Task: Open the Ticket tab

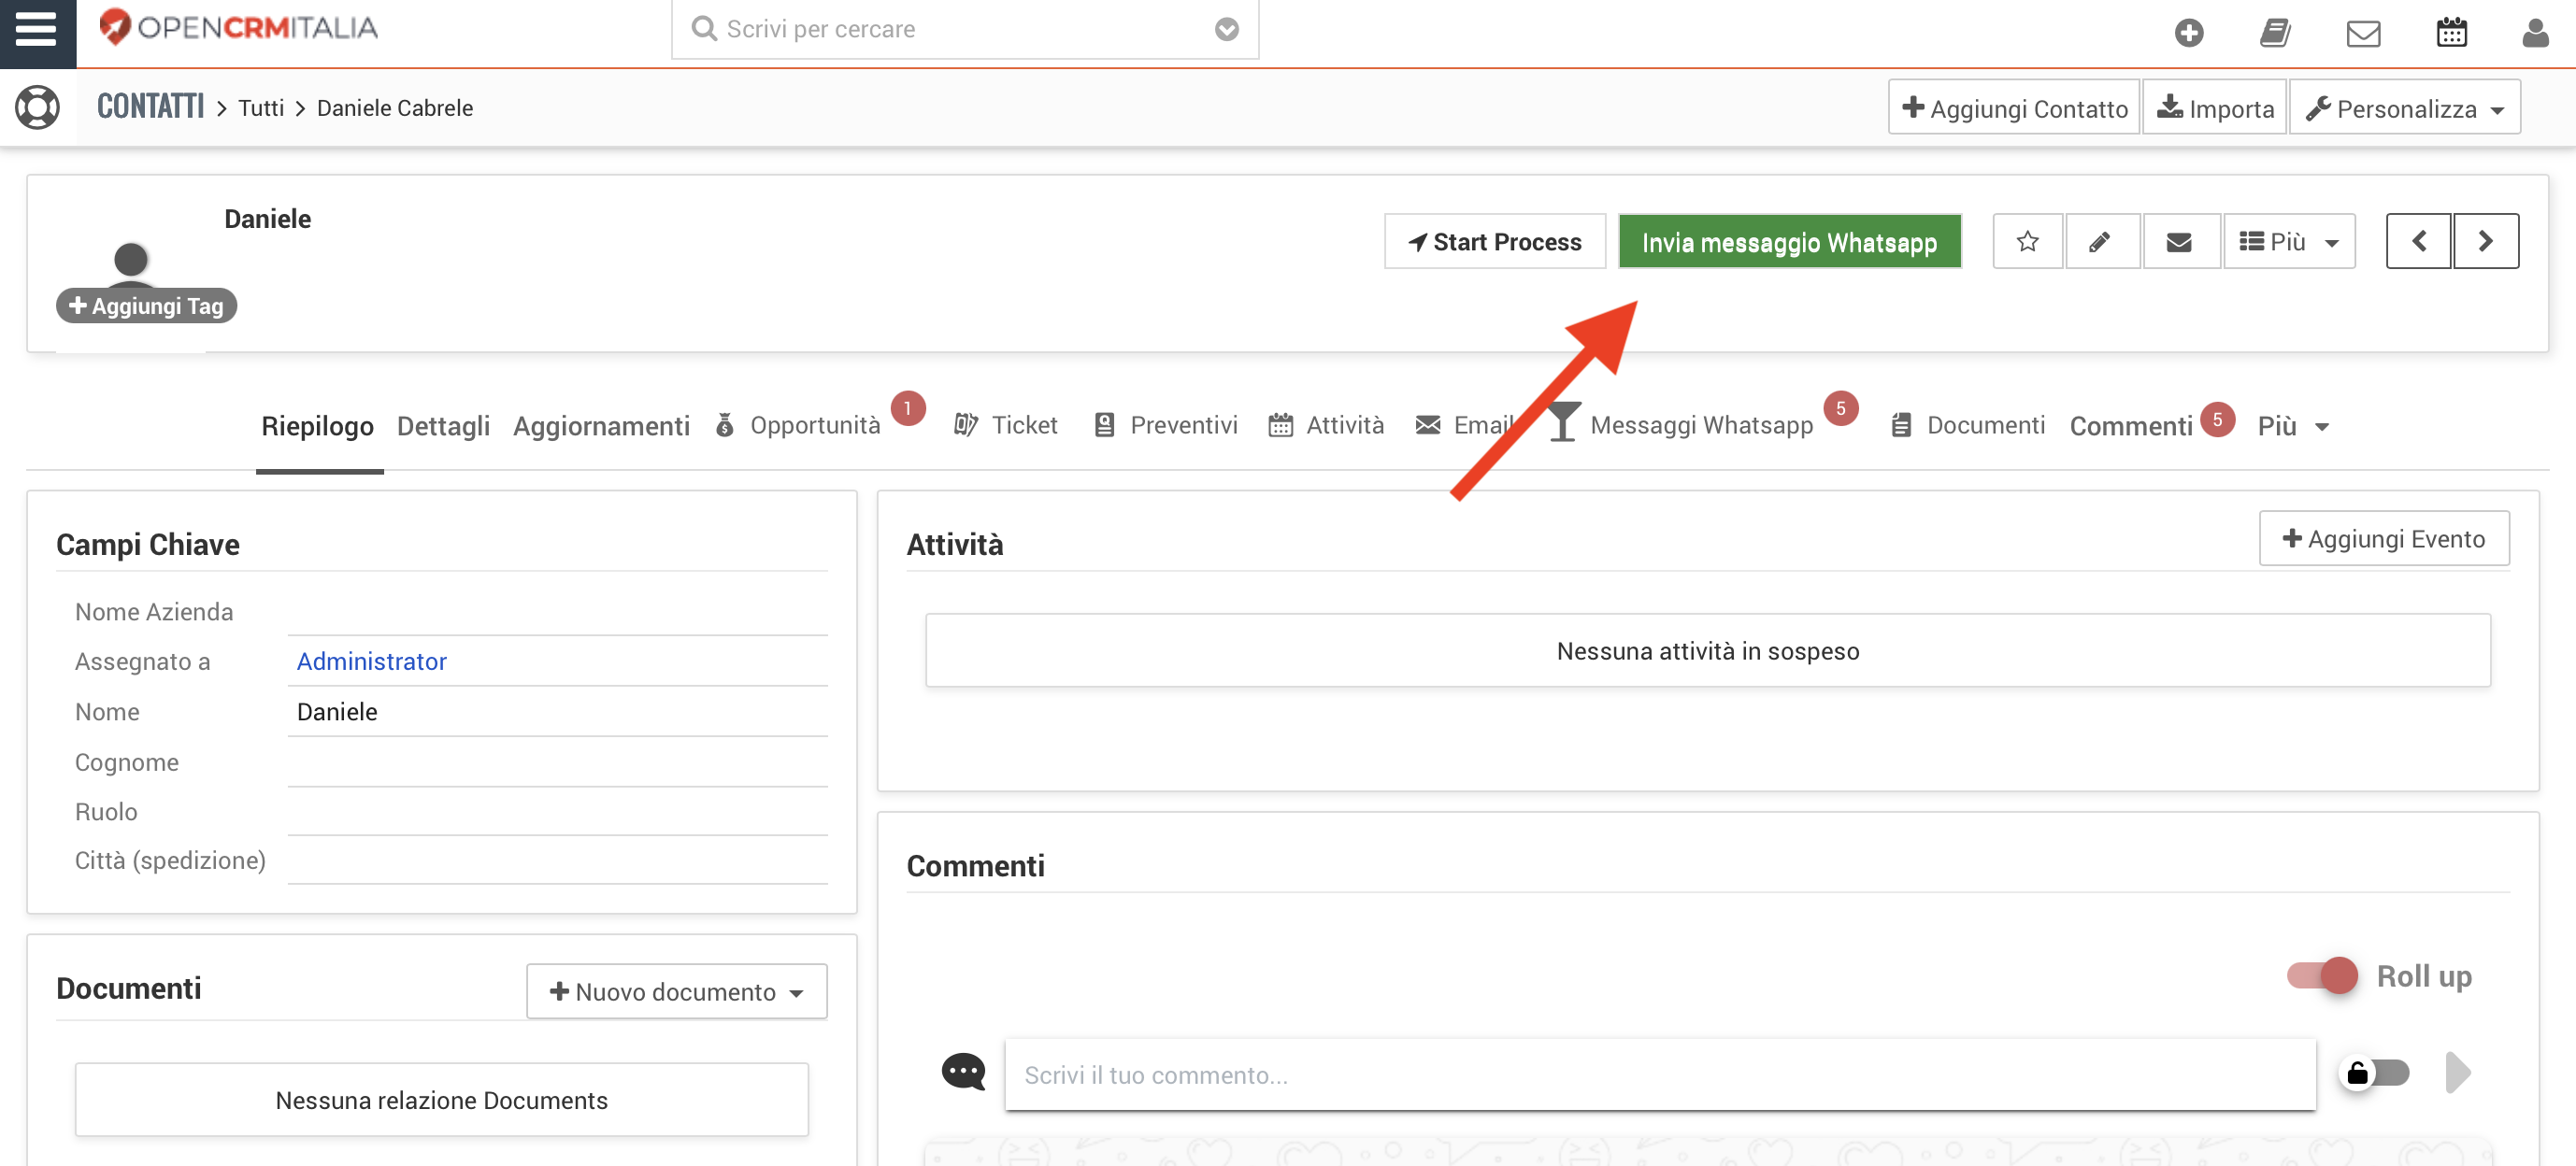Action: [x=1005, y=425]
